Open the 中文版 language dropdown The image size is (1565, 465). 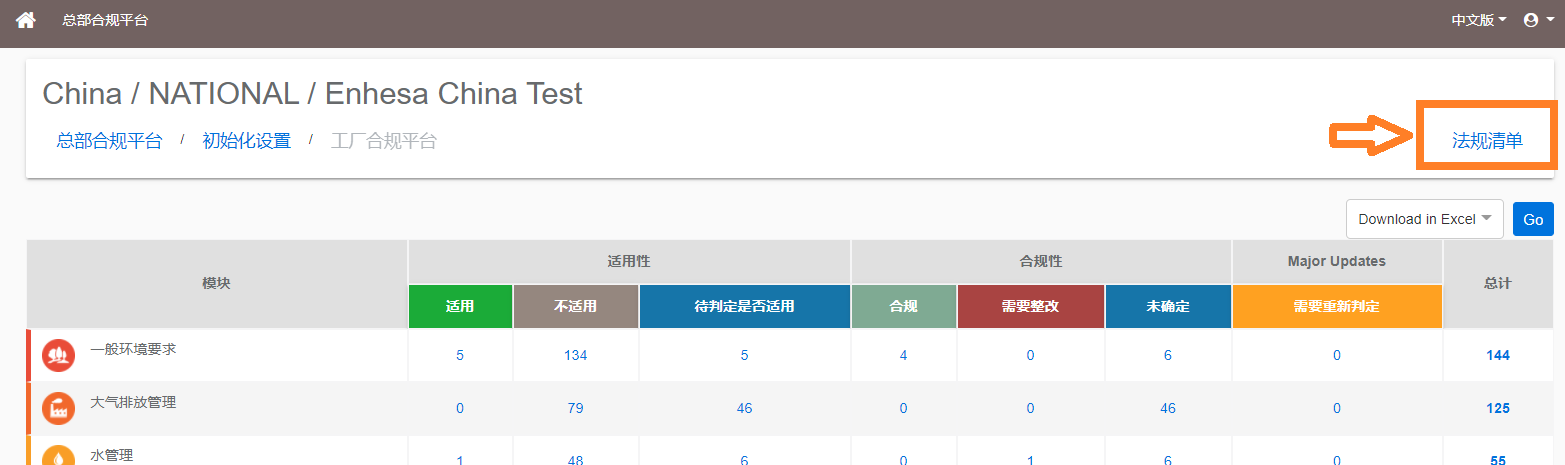click(x=1478, y=20)
